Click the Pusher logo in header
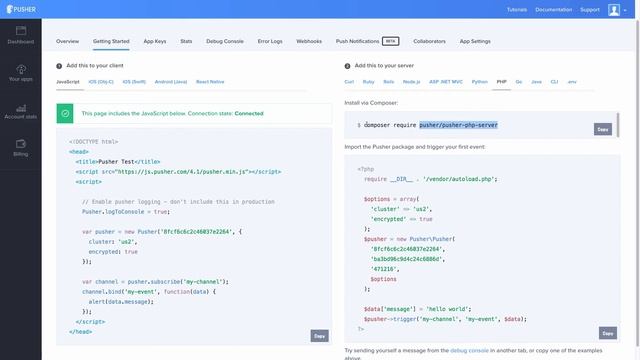The height and width of the screenshot is (360, 640). click(21, 9)
